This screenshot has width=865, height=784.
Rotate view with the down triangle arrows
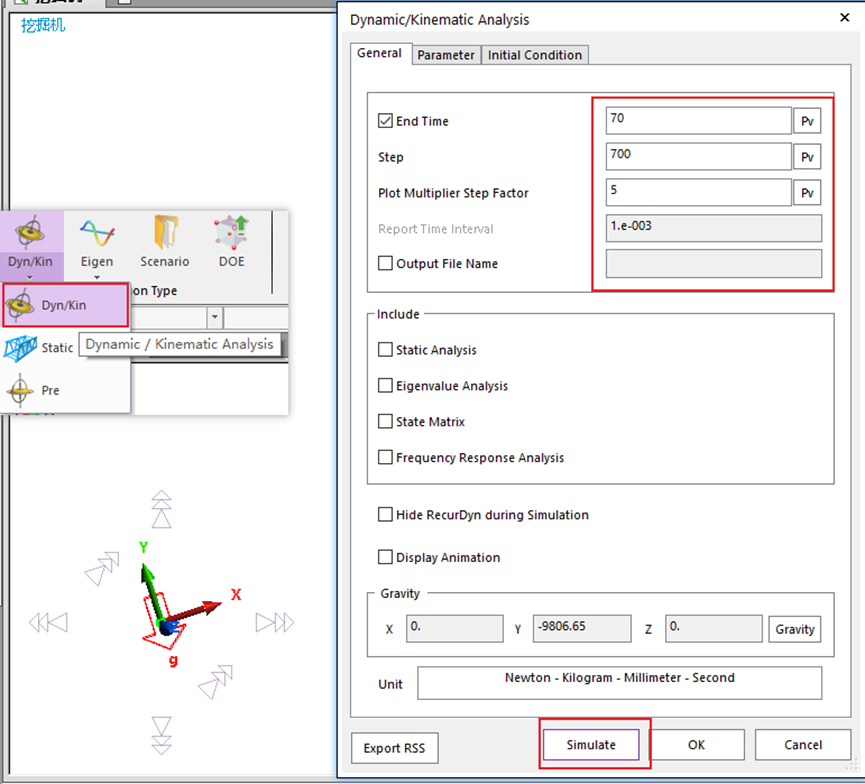coord(162,735)
